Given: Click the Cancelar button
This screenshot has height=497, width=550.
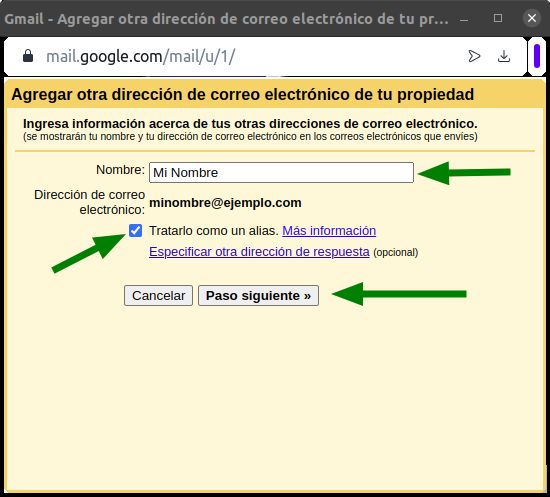Looking at the screenshot, I should pos(159,296).
